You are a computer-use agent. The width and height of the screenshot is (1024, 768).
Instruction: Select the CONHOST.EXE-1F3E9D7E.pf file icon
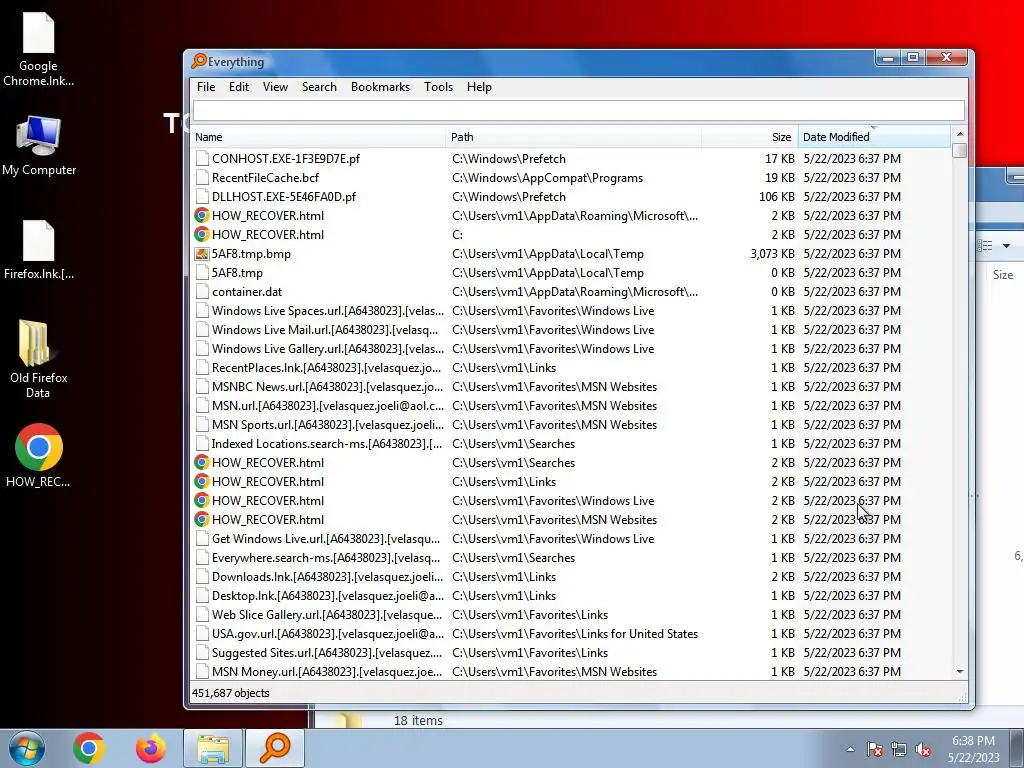pos(202,159)
